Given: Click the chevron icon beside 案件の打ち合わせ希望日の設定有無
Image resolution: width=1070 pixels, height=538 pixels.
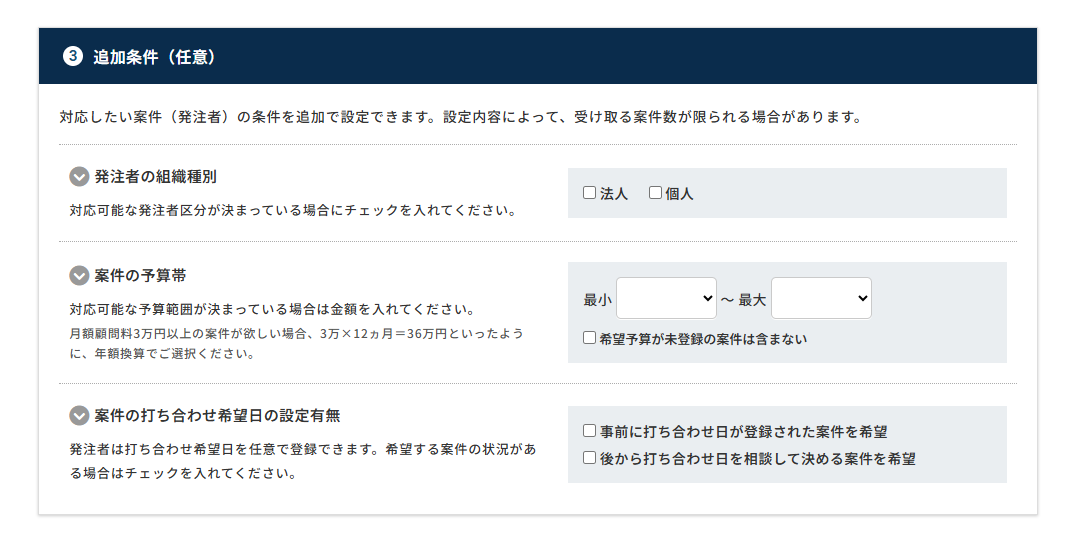Looking at the screenshot, I should pos(80,416).
